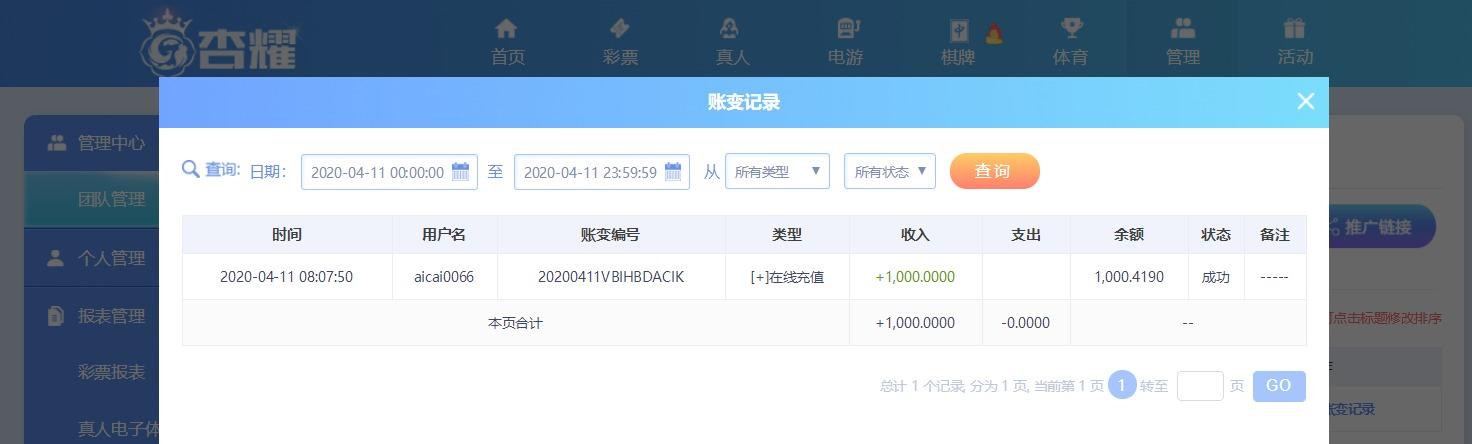Click the 首页 home icon
The height and width of the screenshot is (444, 1472).
[507, 28]
